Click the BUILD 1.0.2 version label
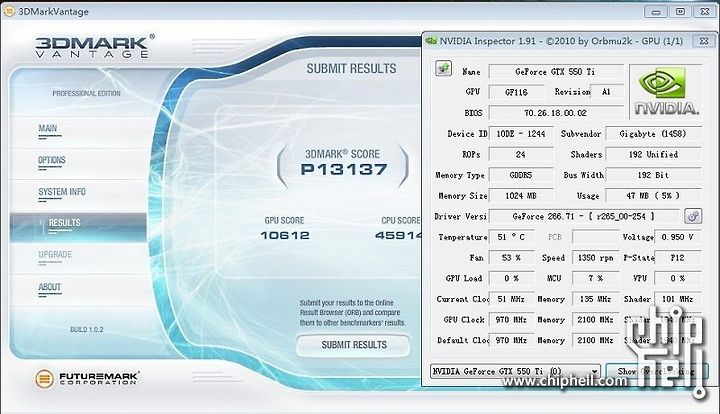 (86, 330)
